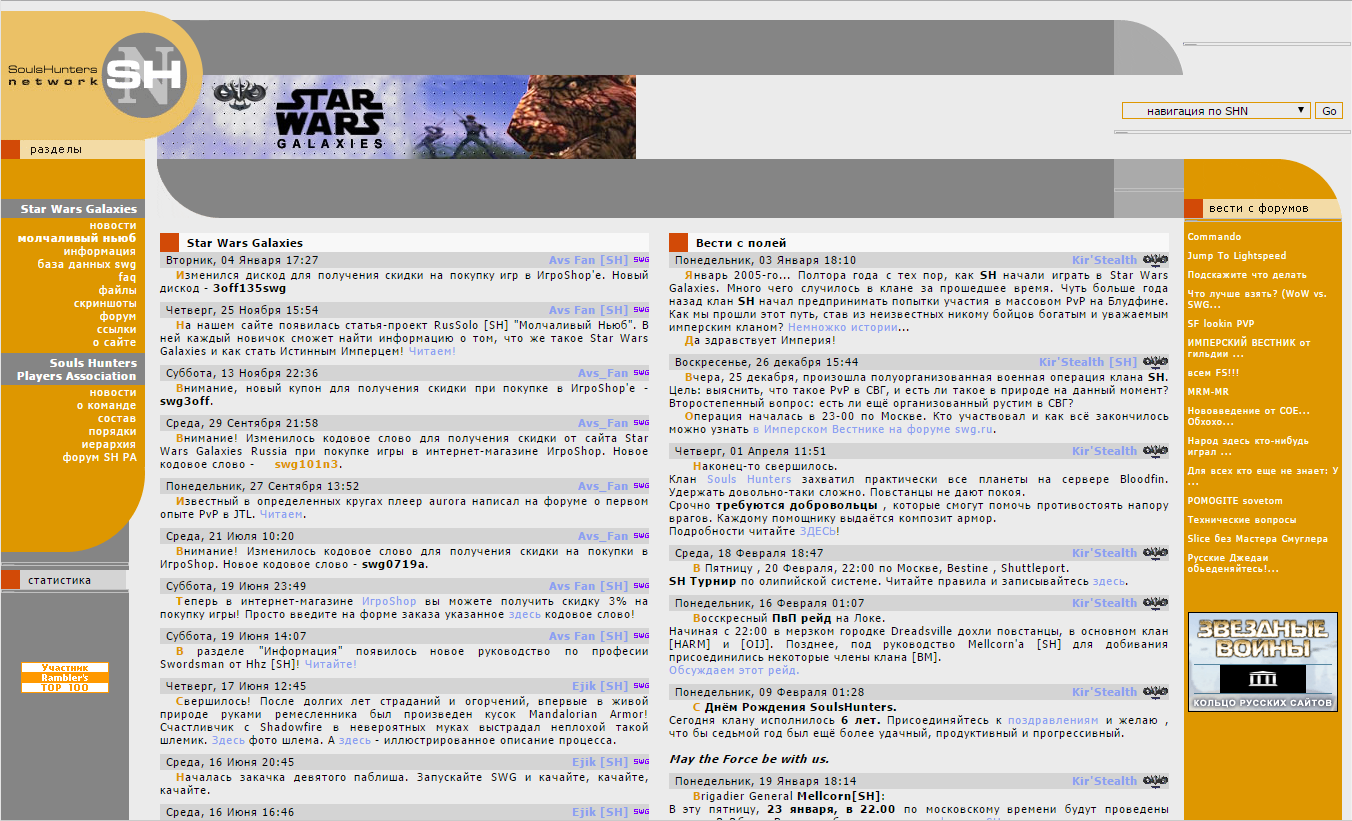Open Souls Hunters link in 01 Апреля post
Viewport: 1352px width, 821px height.
749,480
